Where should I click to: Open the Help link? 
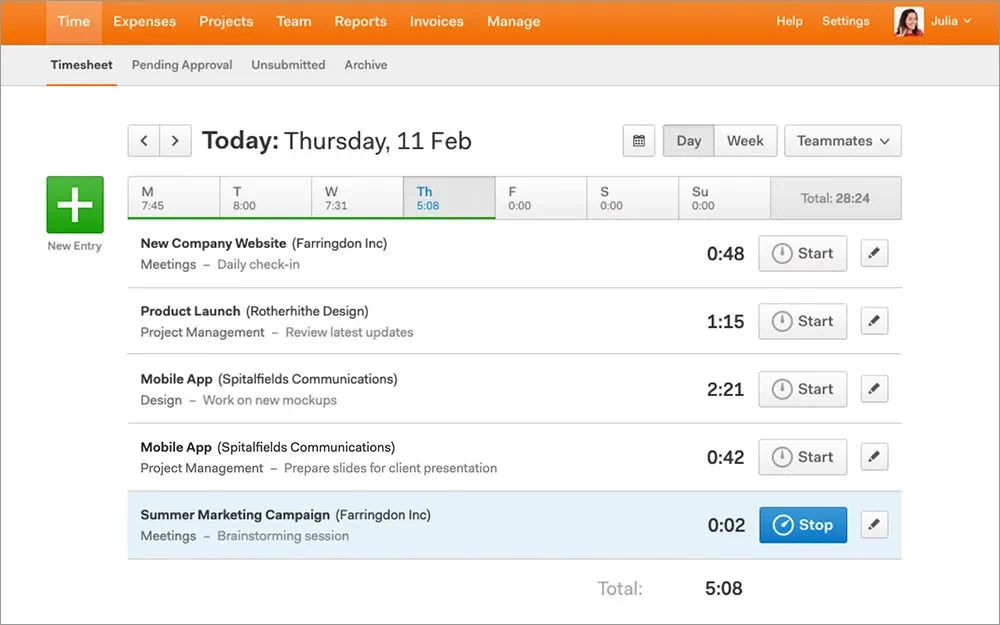(789, 21)
